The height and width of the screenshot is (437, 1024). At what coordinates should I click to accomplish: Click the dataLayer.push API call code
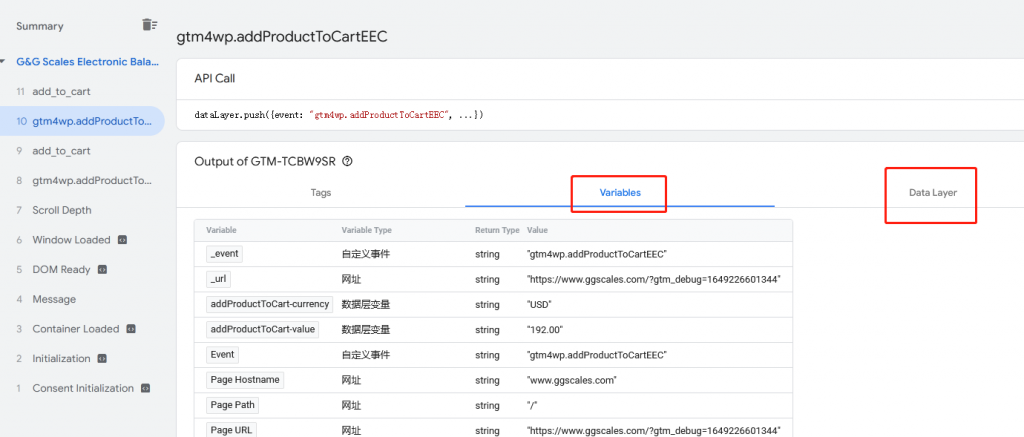click(x=339, y=115)
